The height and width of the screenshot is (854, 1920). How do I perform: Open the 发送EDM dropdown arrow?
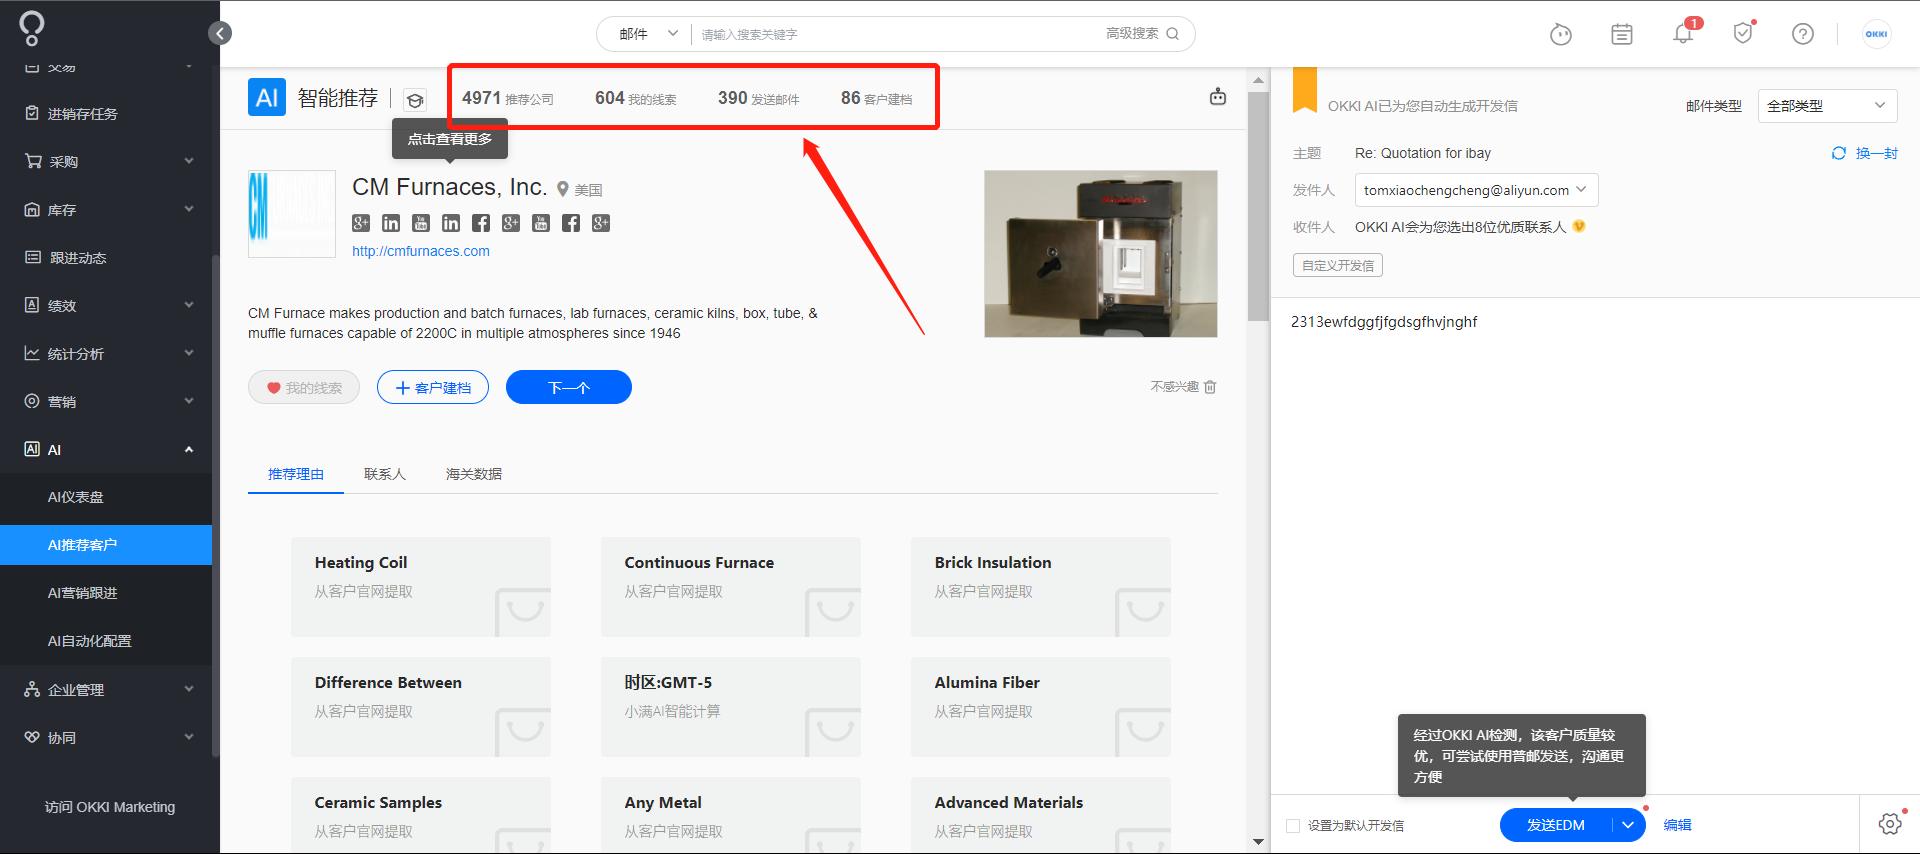[x=1628, y=825]
